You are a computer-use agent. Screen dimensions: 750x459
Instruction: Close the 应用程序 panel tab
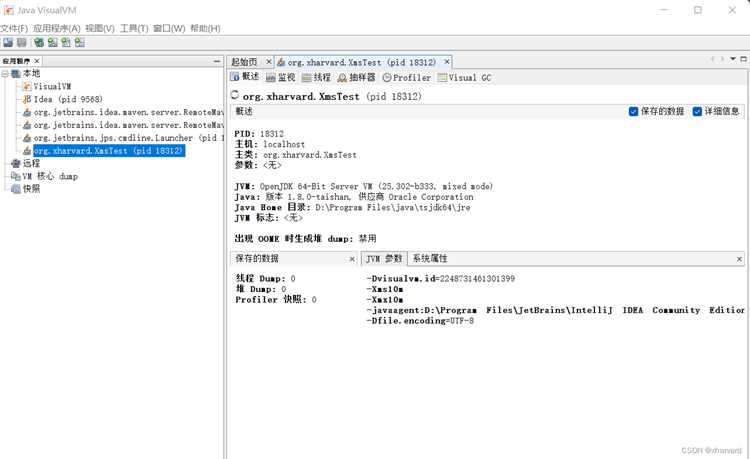click(36, 61)
